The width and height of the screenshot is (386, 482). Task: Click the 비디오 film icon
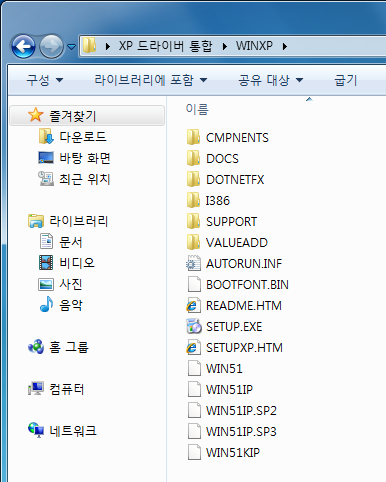46,263
